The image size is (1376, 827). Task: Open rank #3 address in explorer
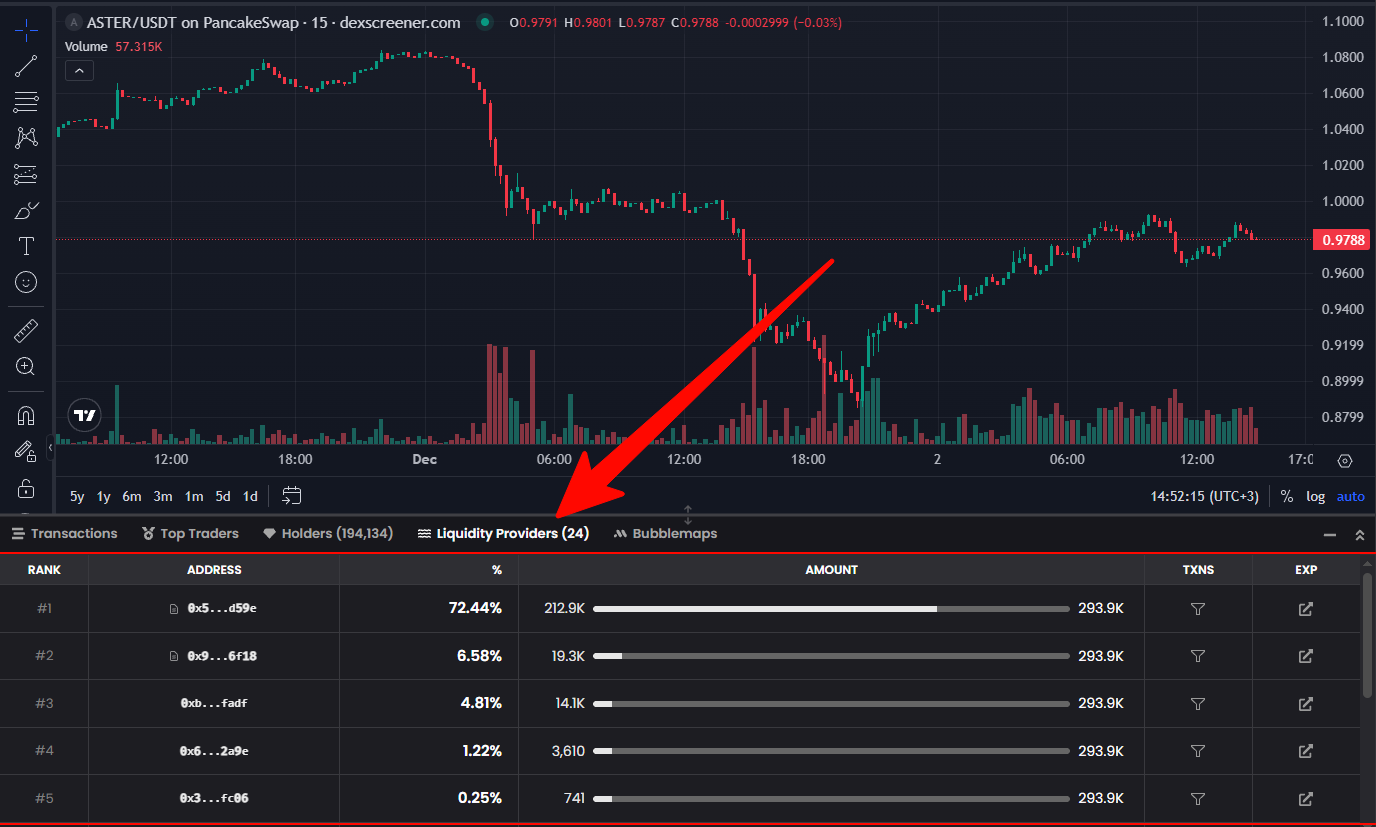1305,704
